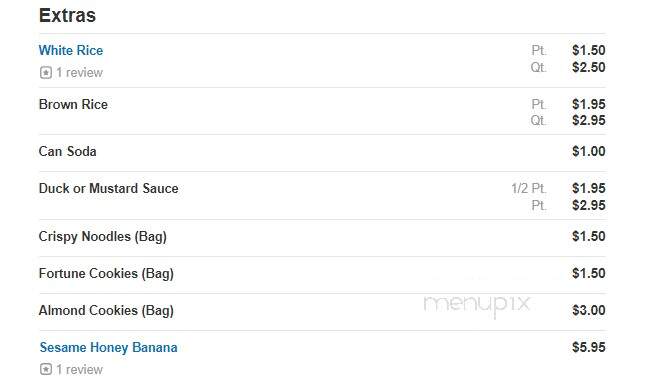Open the Sesame Honey Banana link
Image resolution: width=656 pixels, height=386 pixels.
pyautogui.click(x=108, y=348)
